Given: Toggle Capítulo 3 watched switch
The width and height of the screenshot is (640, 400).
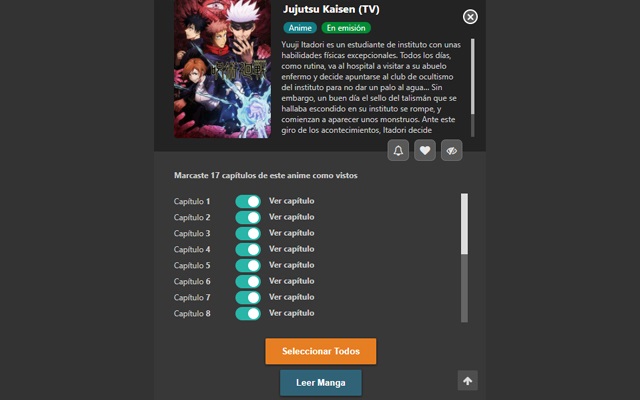Looking at the screenshot, I should (248, 233).
